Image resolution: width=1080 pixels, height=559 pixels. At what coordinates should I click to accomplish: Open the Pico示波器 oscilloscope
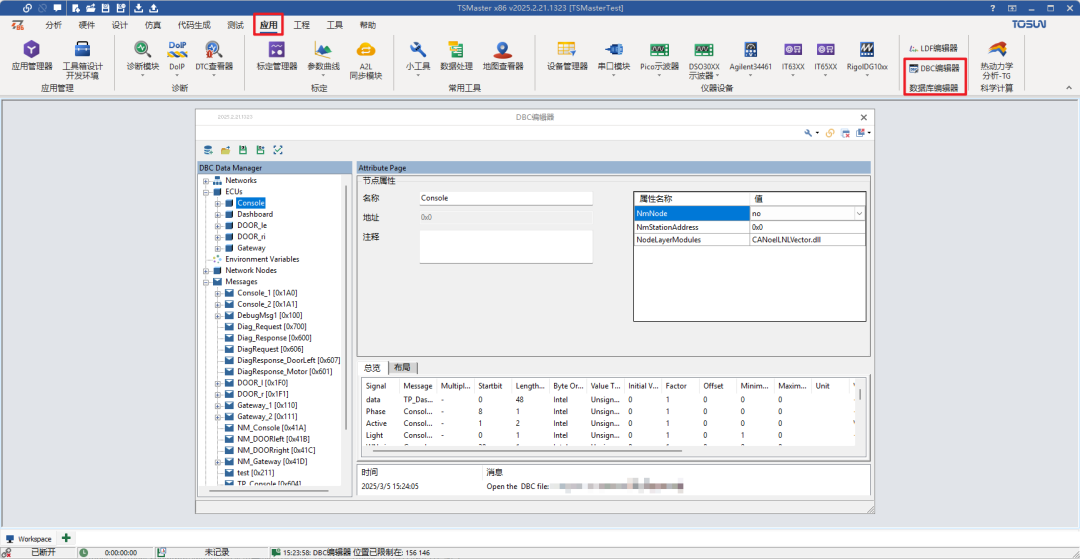click(x=659, y=55)
